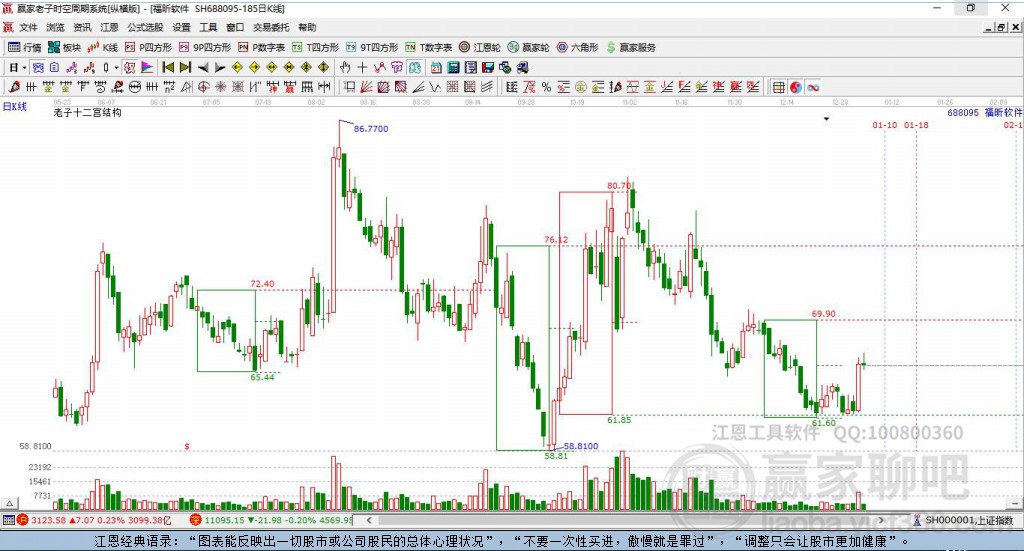Click the 01-18 date marker
Viewport: 1024px width, 551px height.
point(916,125)
